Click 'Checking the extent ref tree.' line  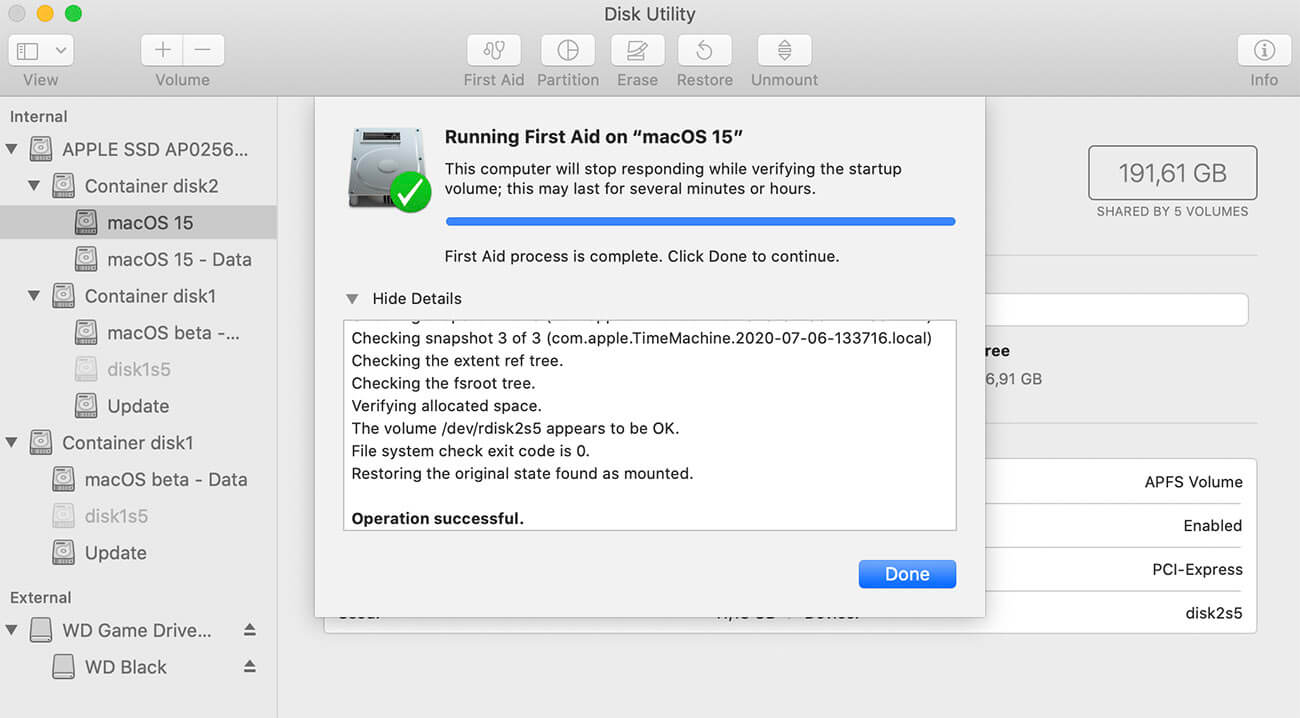(x=457, y=361)
